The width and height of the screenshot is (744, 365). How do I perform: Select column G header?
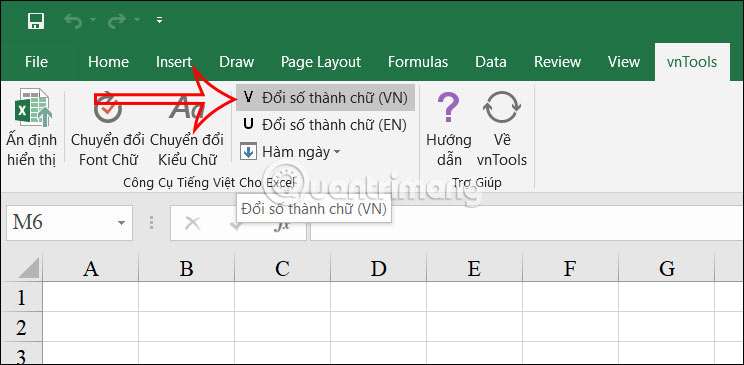tap(667, 269)
